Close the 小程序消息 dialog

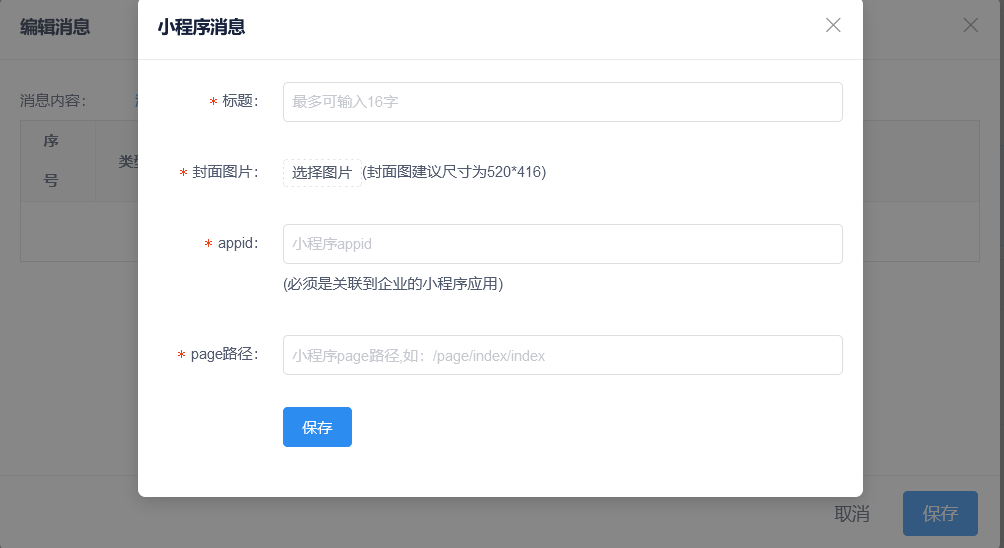[833, 25]
